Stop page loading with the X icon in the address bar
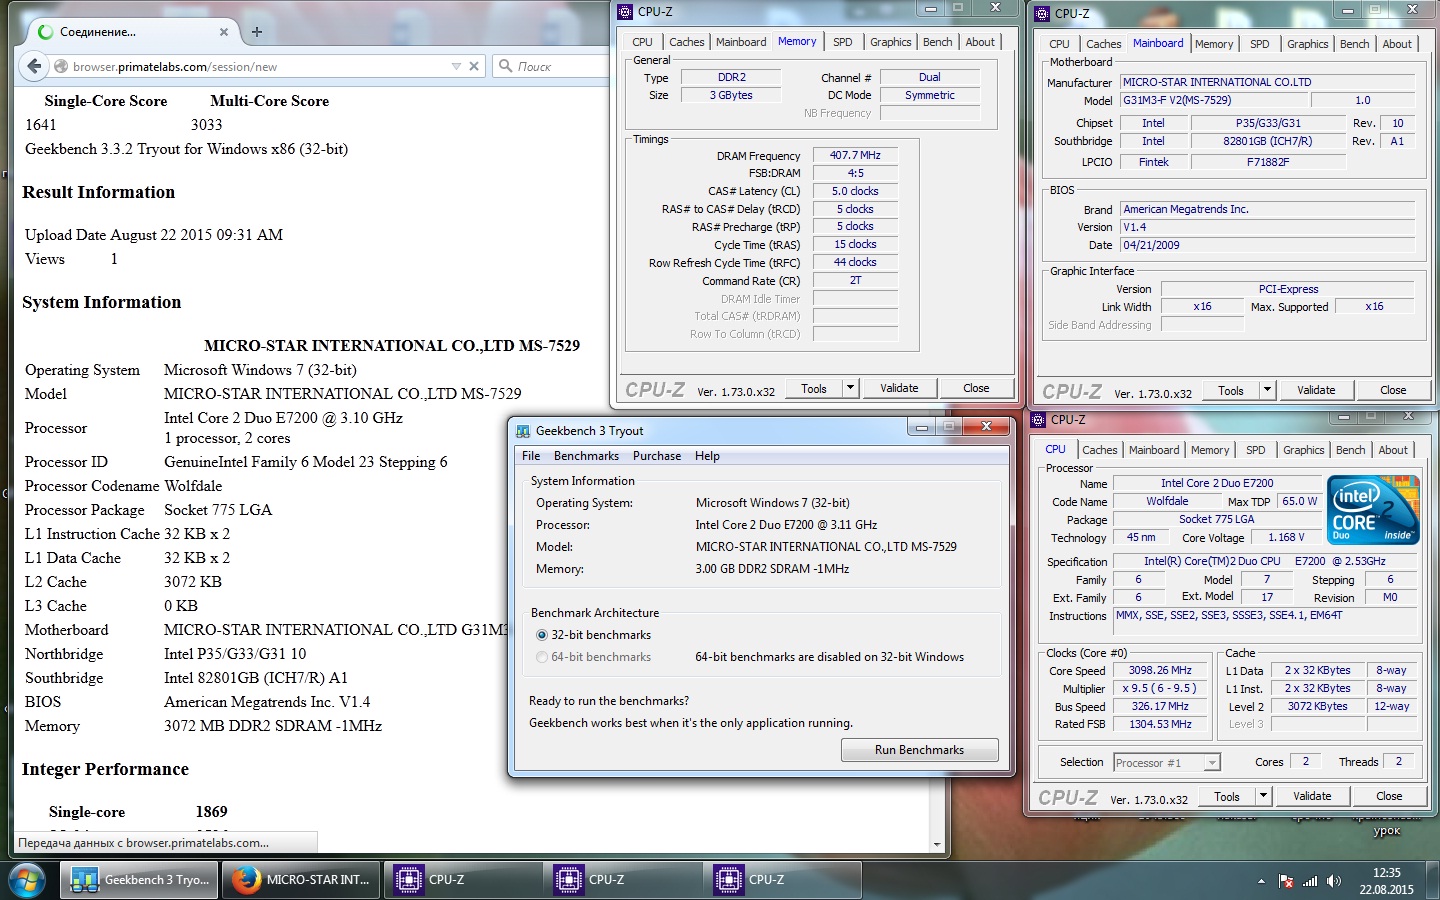The image size is (1440, 900). point(474,66)
